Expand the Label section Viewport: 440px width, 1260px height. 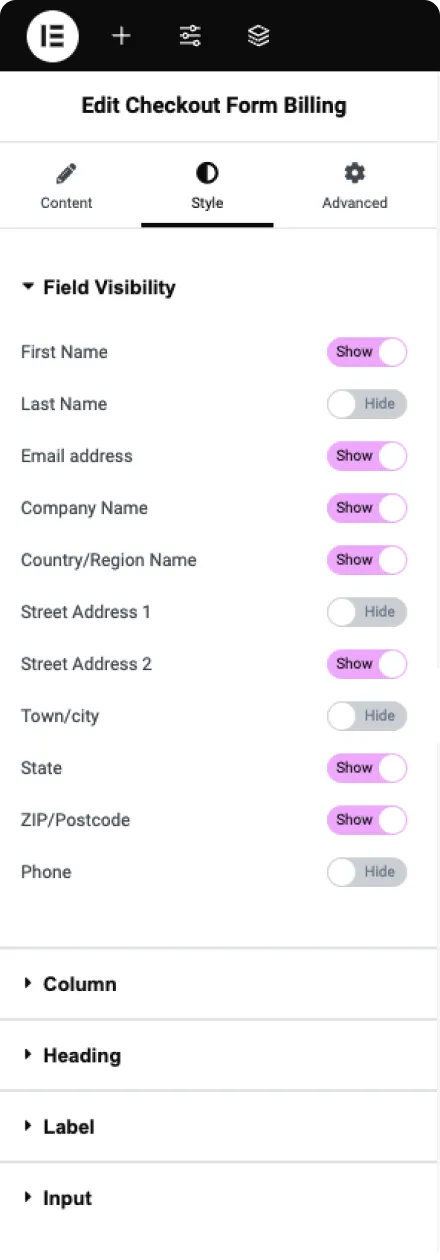coord(218,1126)
